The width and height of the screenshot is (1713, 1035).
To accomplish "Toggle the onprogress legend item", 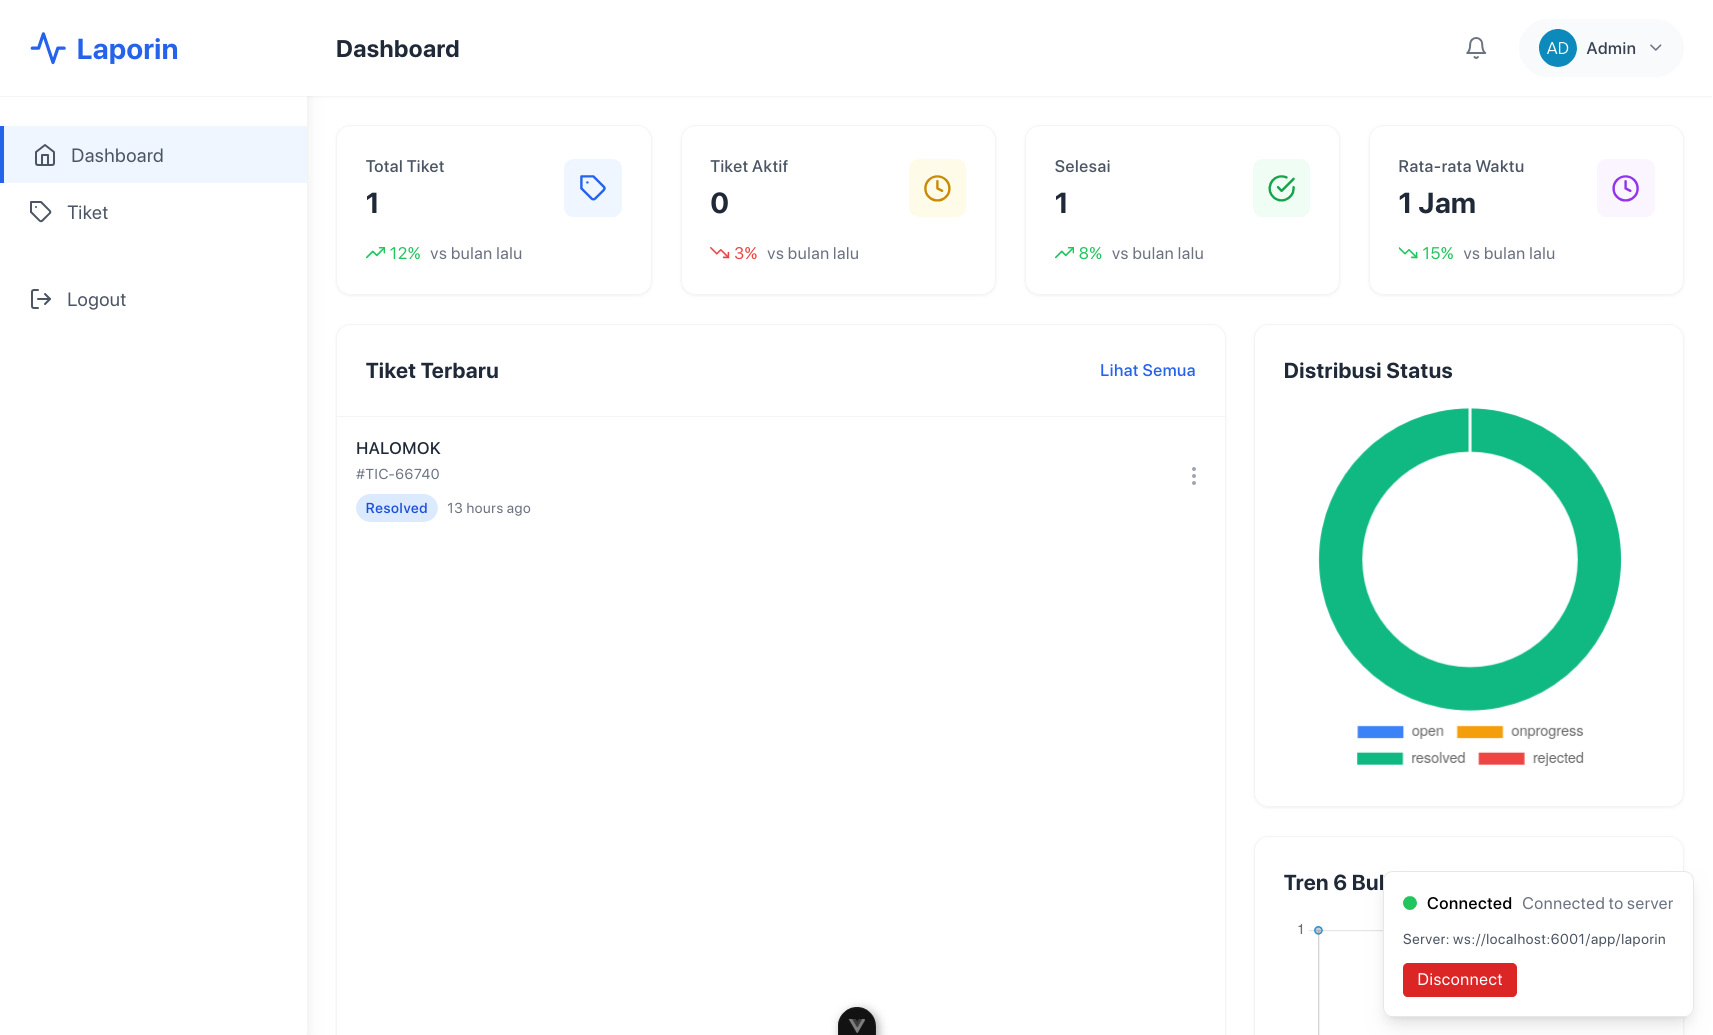I will click(x=1520, y=731).
